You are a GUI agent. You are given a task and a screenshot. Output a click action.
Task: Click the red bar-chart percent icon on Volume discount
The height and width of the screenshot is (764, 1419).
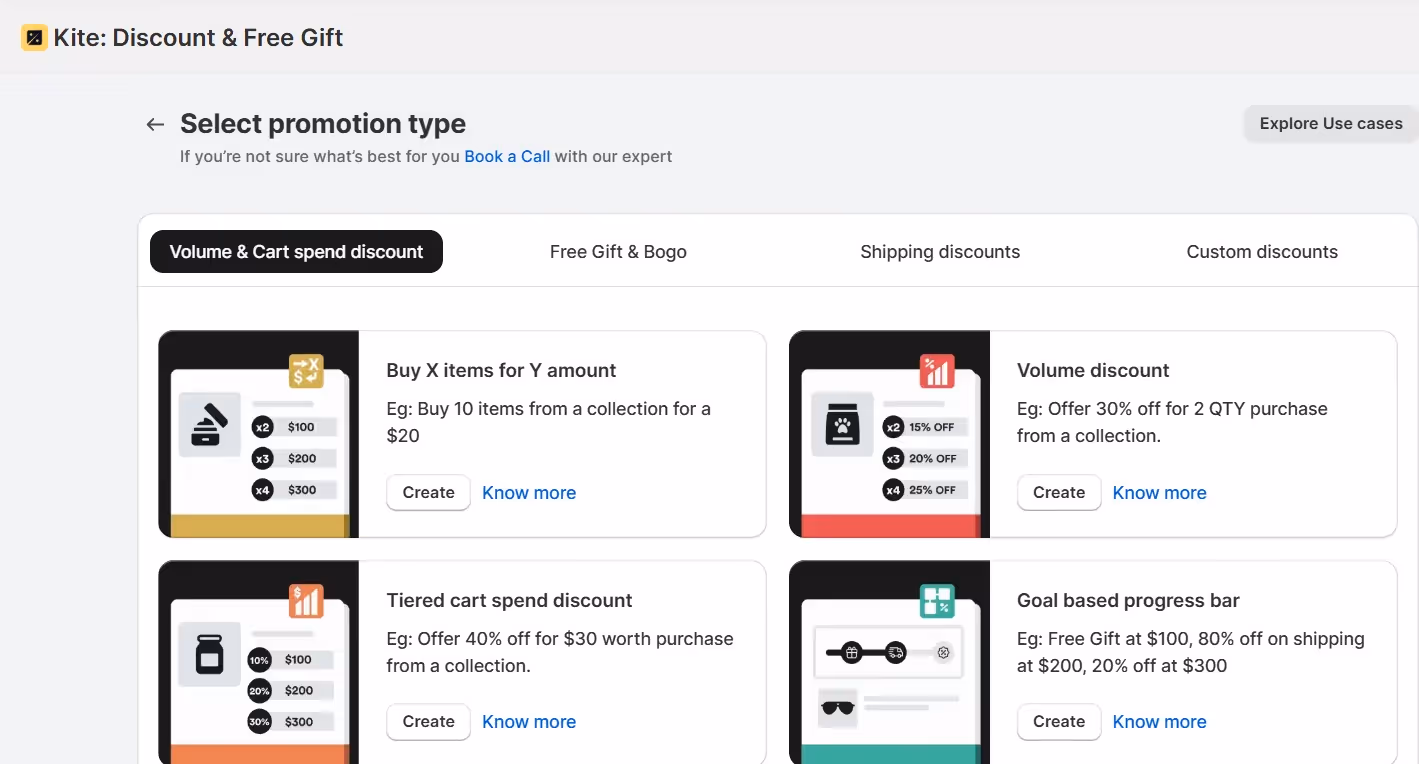click(x=937, y=371)
